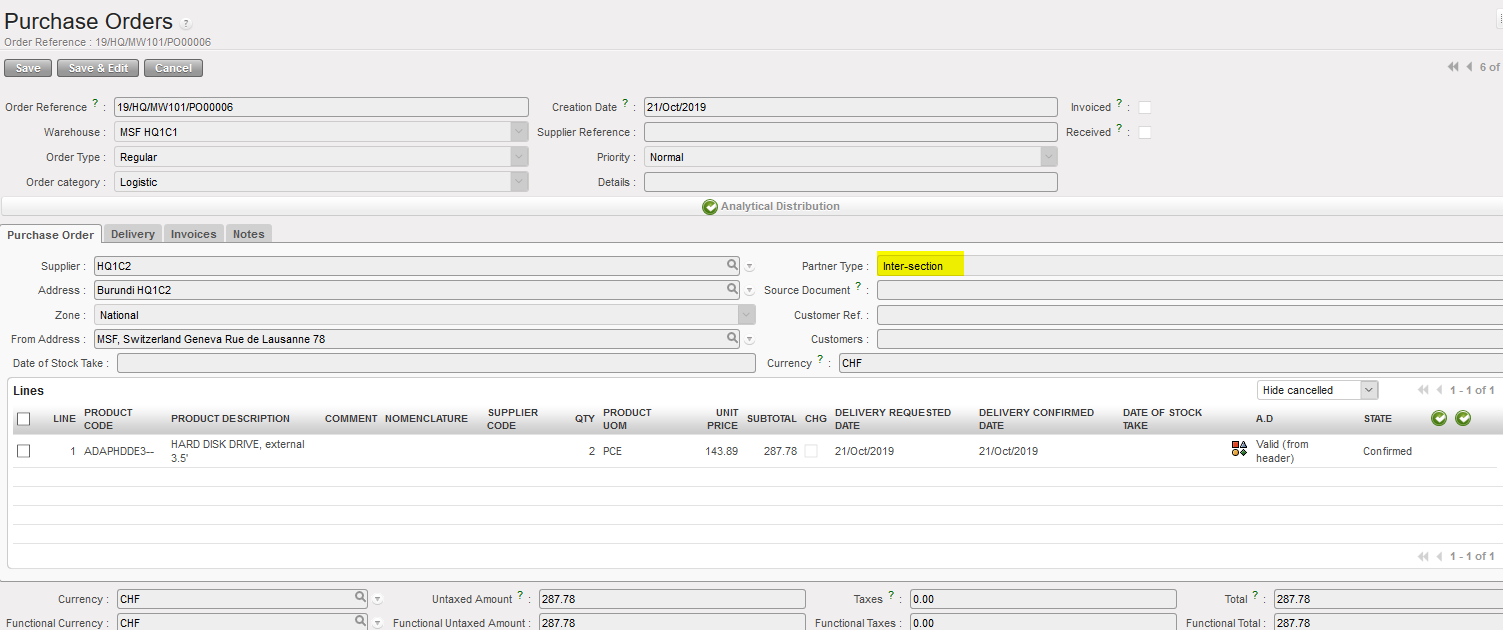The image size is (1503, 630).
Task: Open the Invoices tab
Action: [x=193, y=234]
